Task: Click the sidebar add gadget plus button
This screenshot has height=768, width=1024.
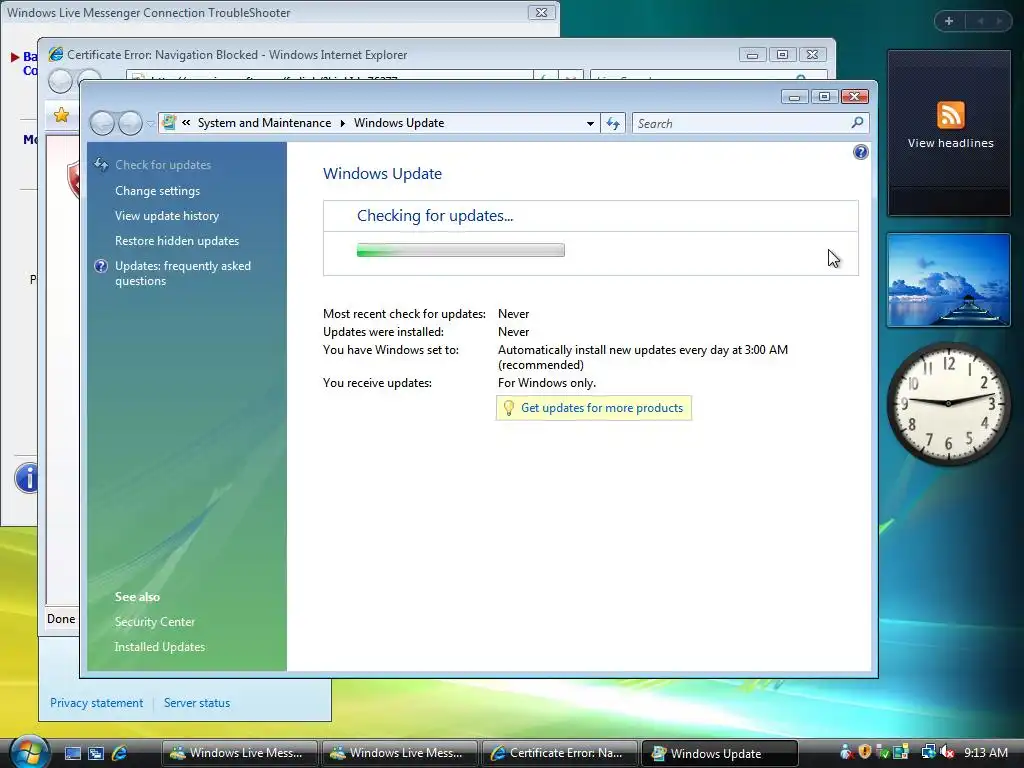Action: coord(949,21)
